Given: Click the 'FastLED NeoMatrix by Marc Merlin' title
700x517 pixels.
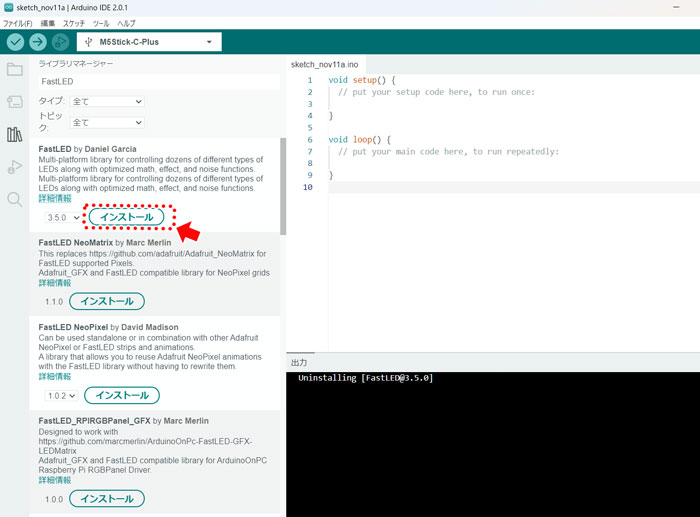Looking at the screenshot, I should point(105,242).
